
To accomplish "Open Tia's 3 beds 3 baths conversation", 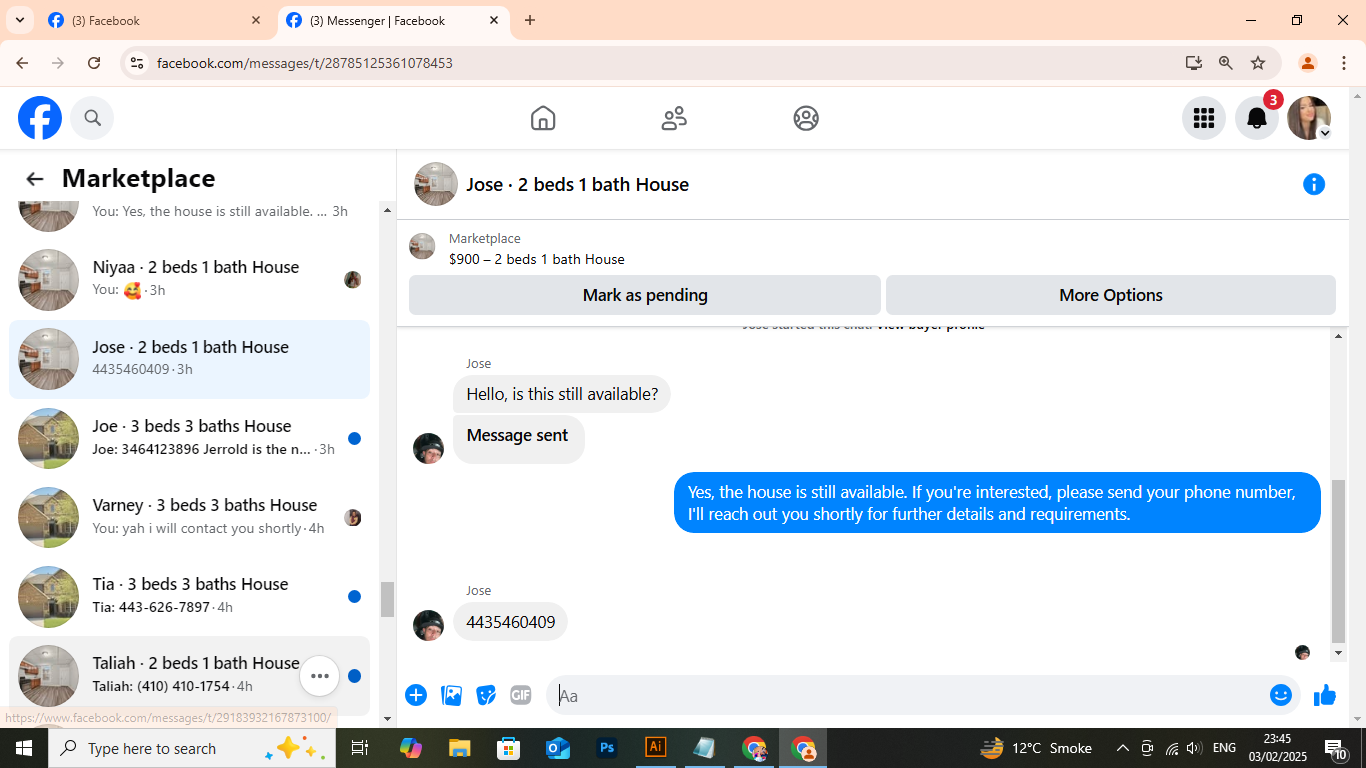I will [x=189, y=596].
